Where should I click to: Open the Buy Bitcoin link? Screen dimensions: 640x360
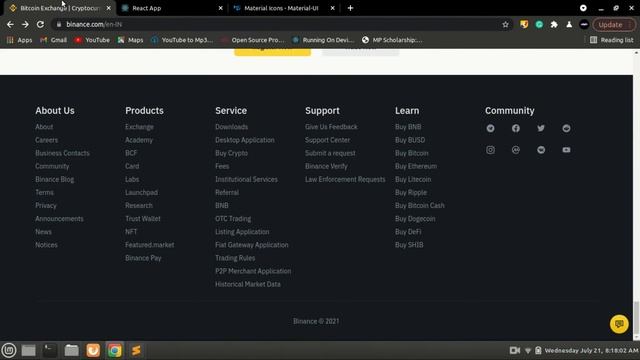411,153
